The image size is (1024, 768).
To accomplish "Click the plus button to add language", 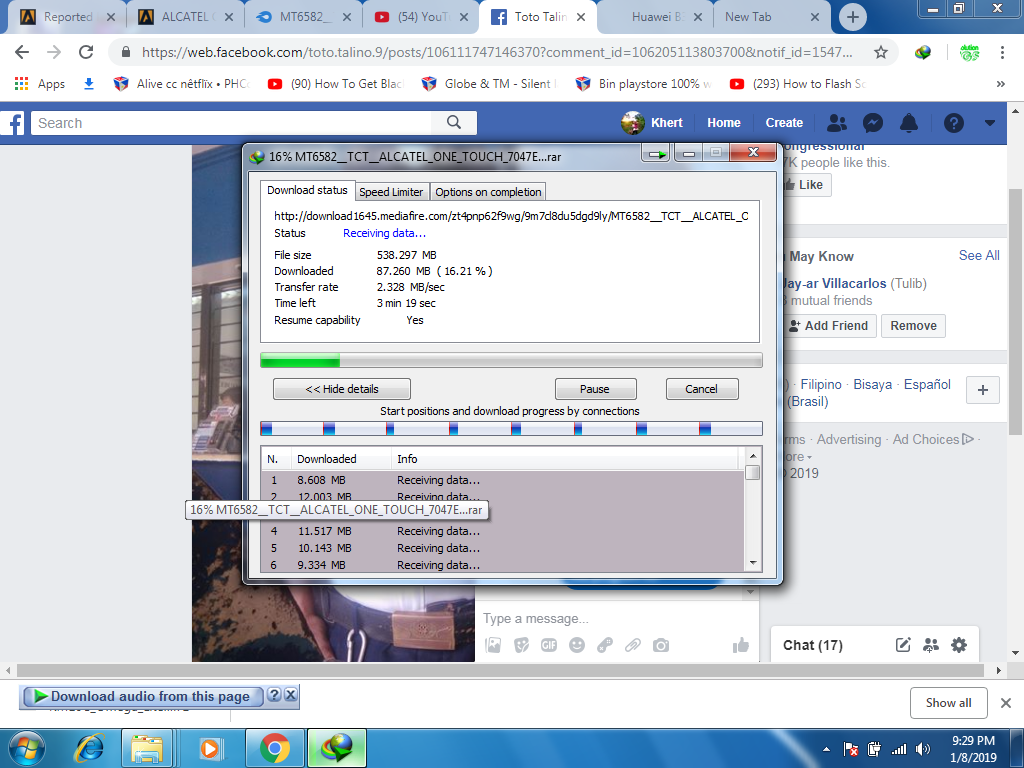I will [983, 391].
